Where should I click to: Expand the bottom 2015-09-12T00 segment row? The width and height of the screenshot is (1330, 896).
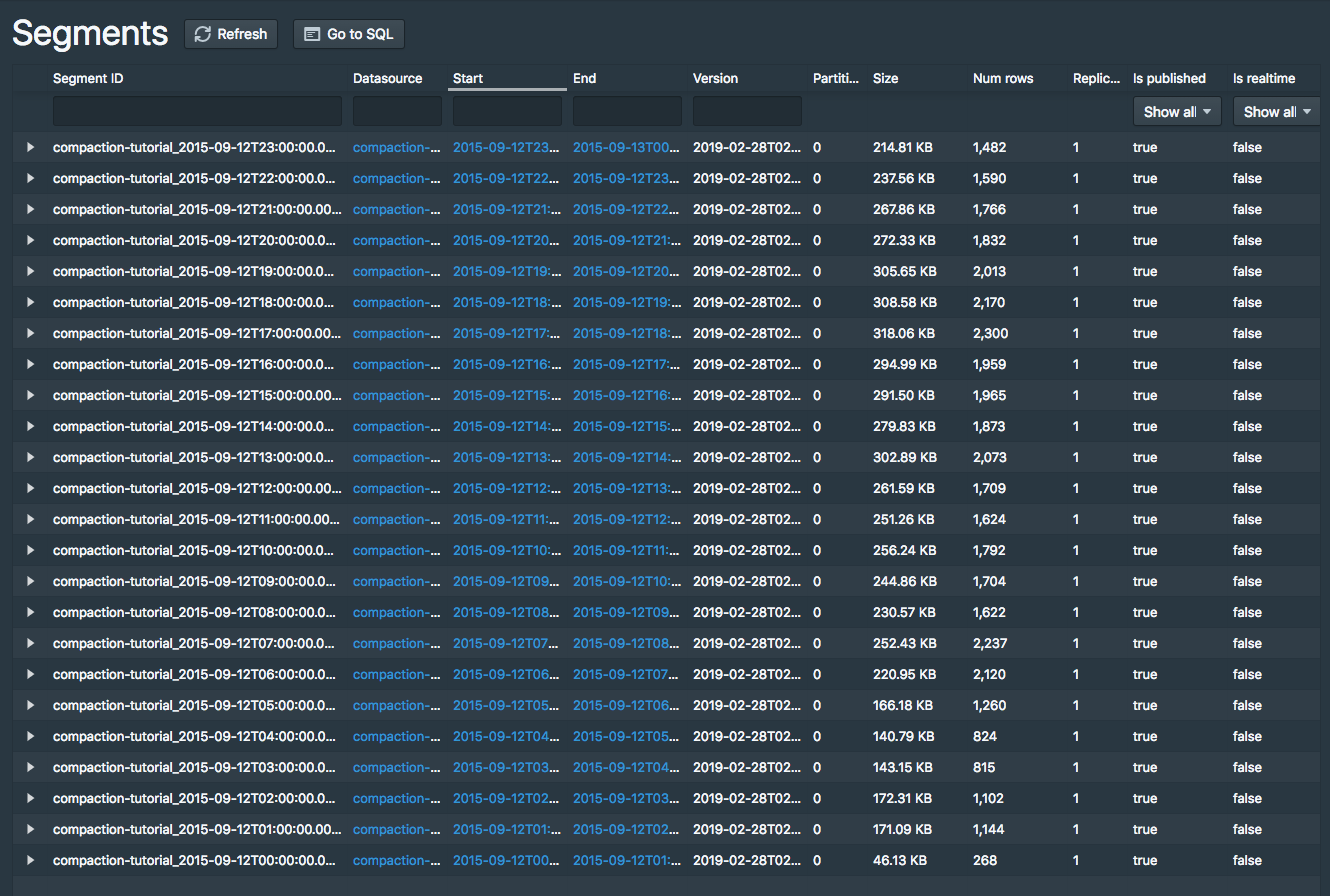29,860
